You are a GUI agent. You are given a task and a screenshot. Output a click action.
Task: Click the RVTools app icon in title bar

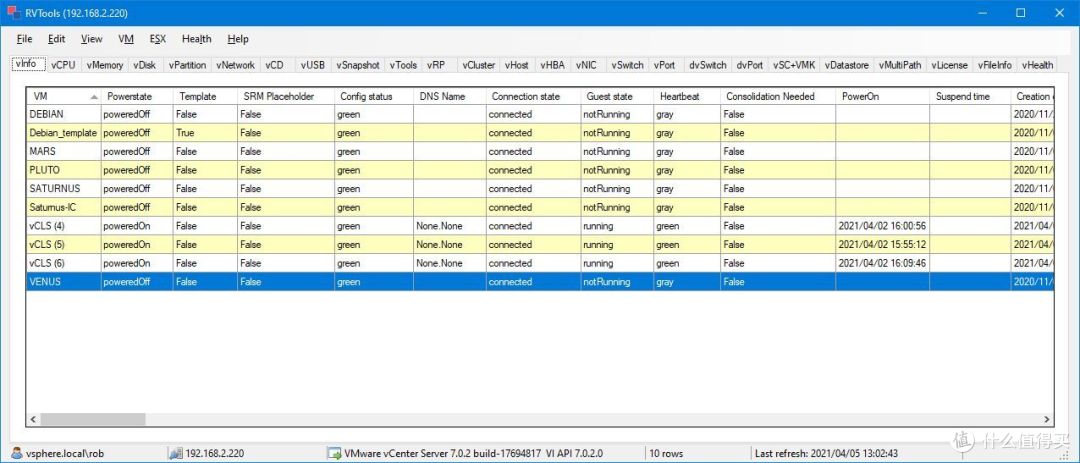pyautogui.click(x=13, y=13)
